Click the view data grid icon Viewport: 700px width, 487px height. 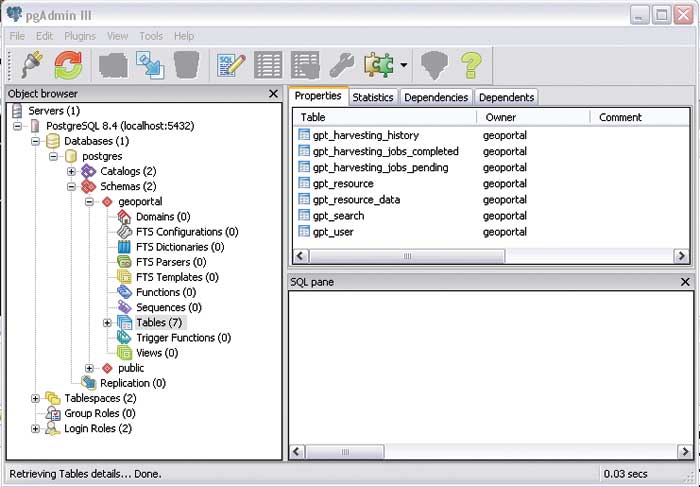[x=268, y=66]
